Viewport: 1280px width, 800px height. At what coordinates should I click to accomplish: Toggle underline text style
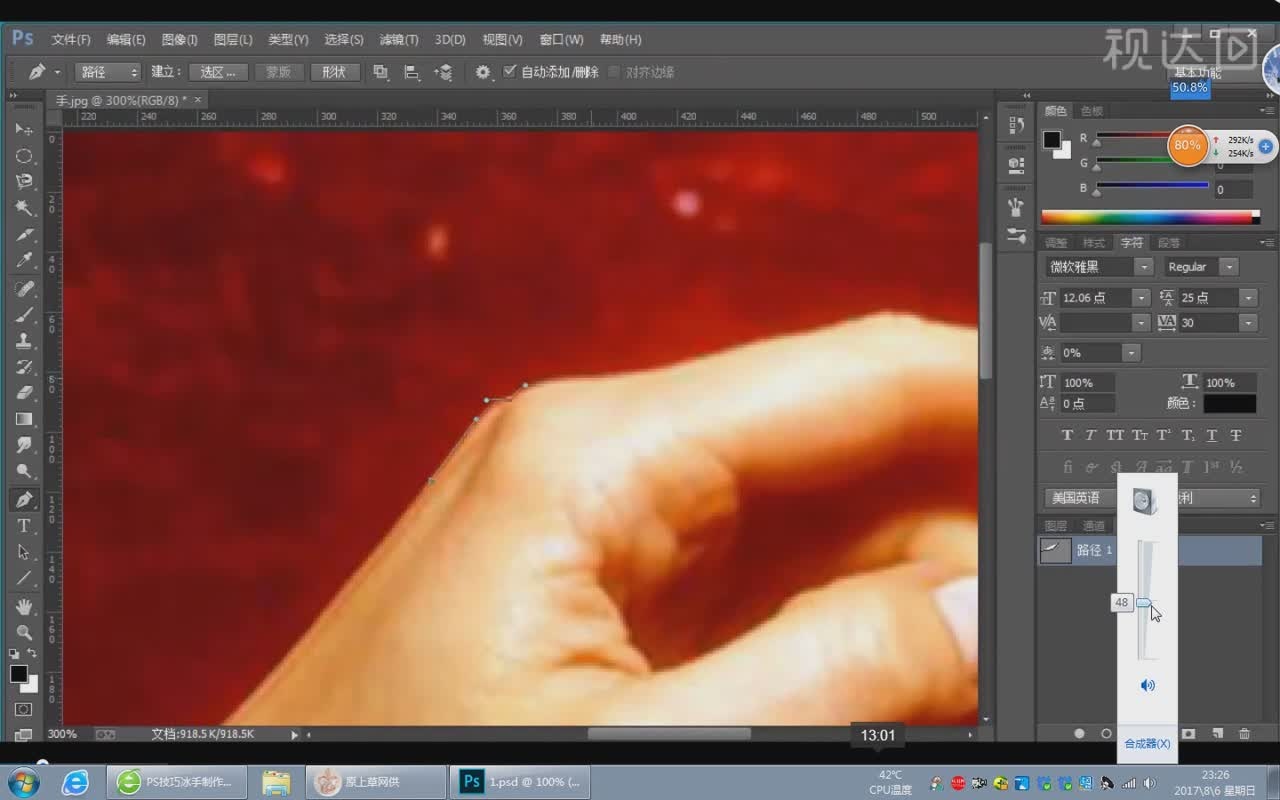click(1212, 435)
